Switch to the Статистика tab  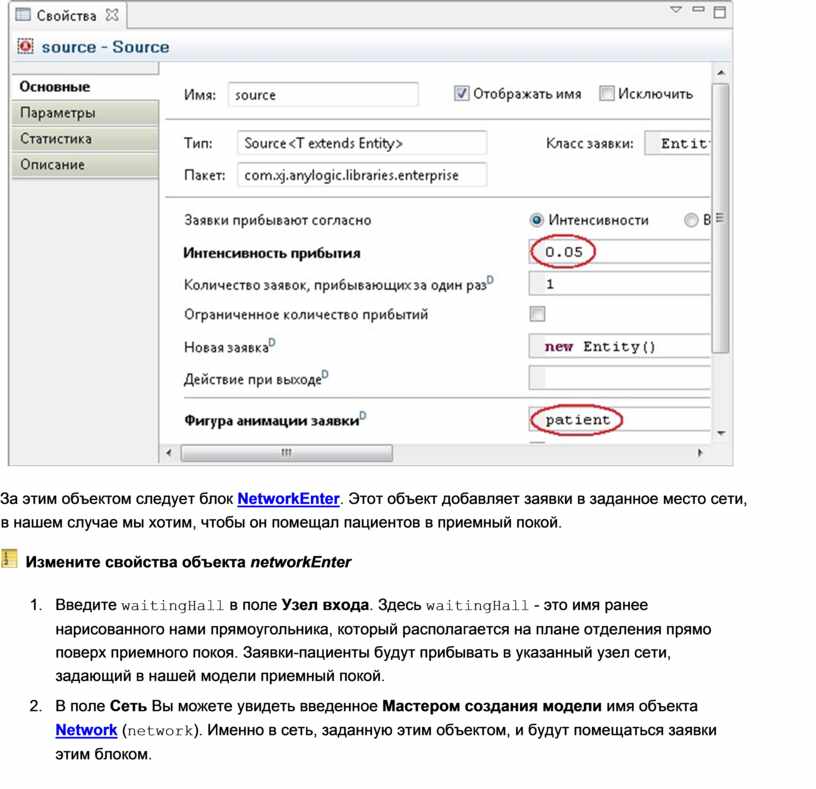click(x=85, y=138)
